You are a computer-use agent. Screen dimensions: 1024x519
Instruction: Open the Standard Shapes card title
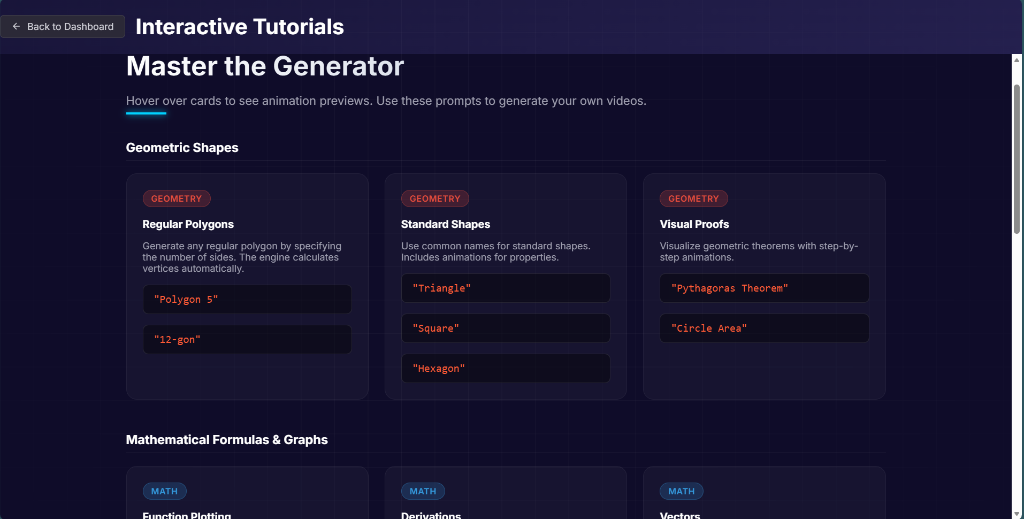[x=445, y=224]
